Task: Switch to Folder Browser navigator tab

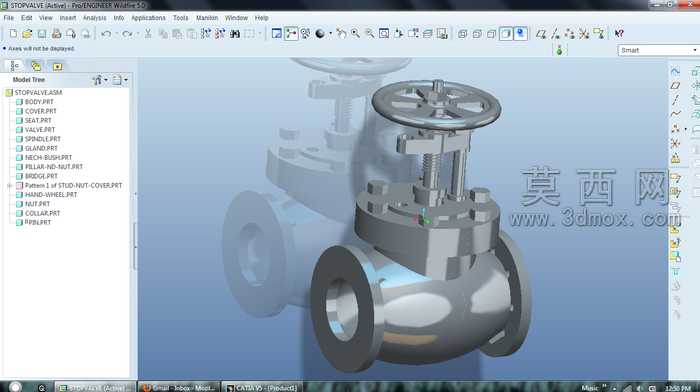Action: (x=36, y=67)
